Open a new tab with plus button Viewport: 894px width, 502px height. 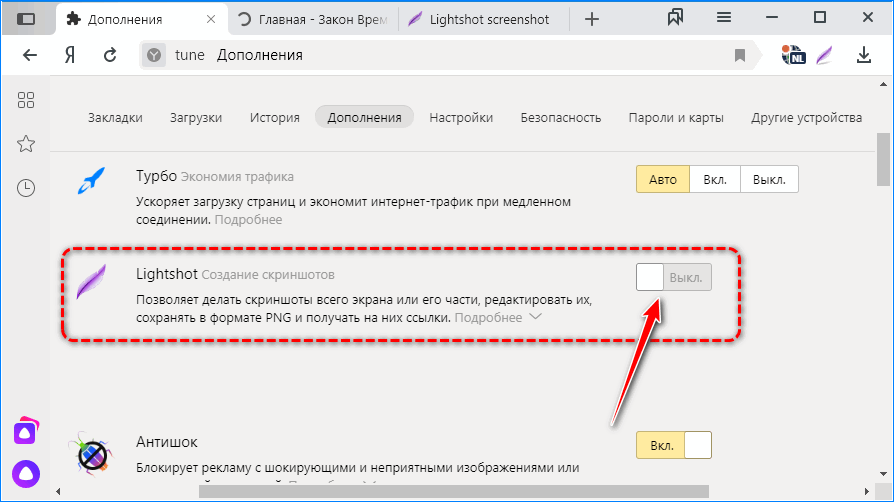(x=592, y=19)
